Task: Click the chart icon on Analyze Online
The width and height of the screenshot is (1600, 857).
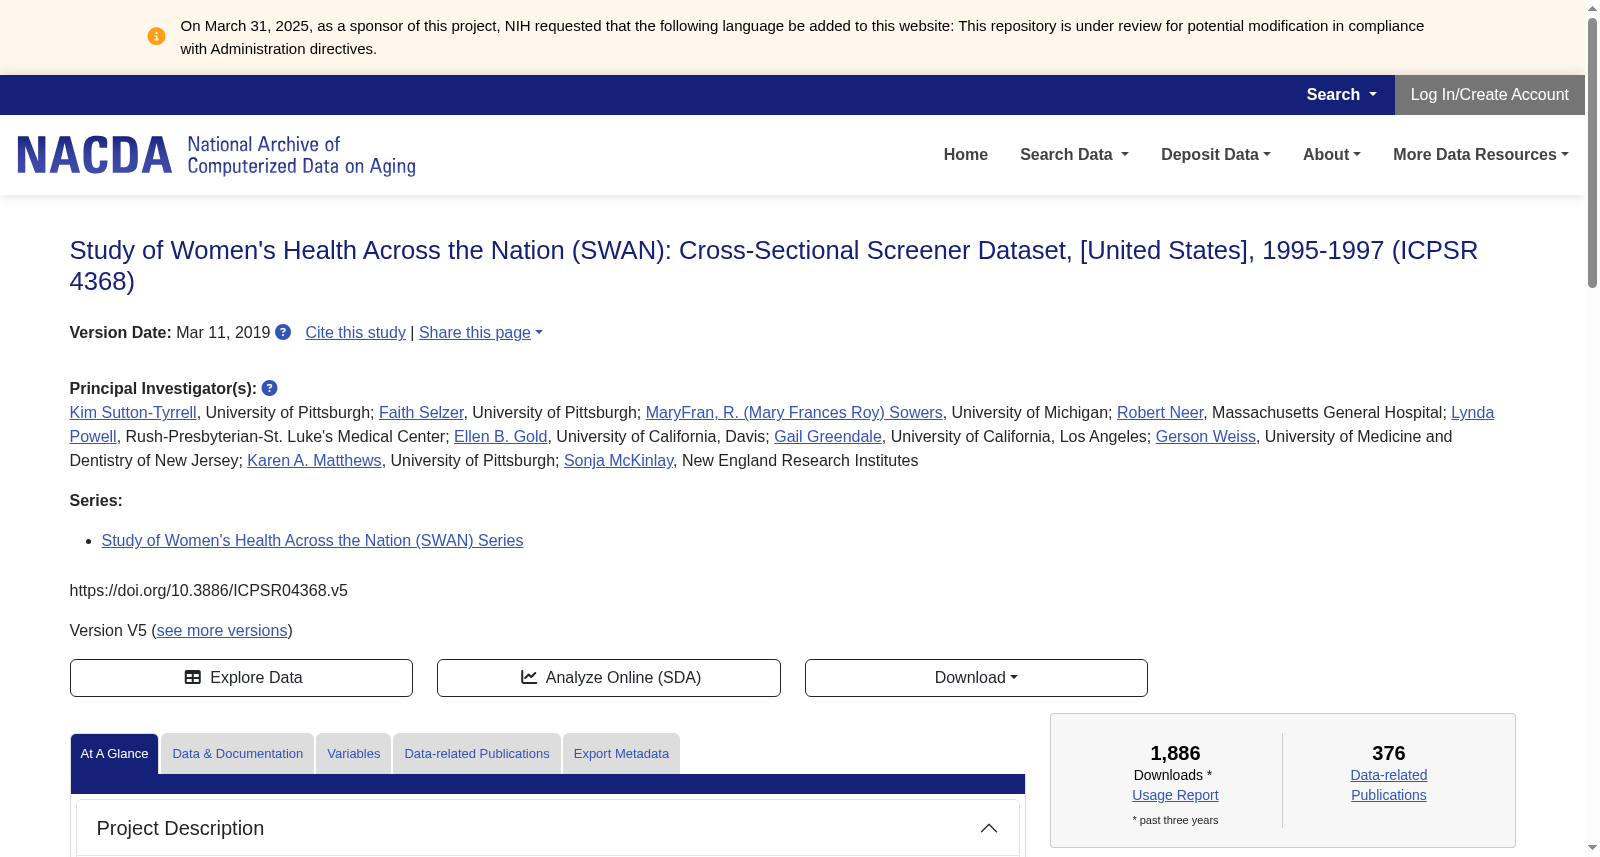Action: click(x=529, y=678)
